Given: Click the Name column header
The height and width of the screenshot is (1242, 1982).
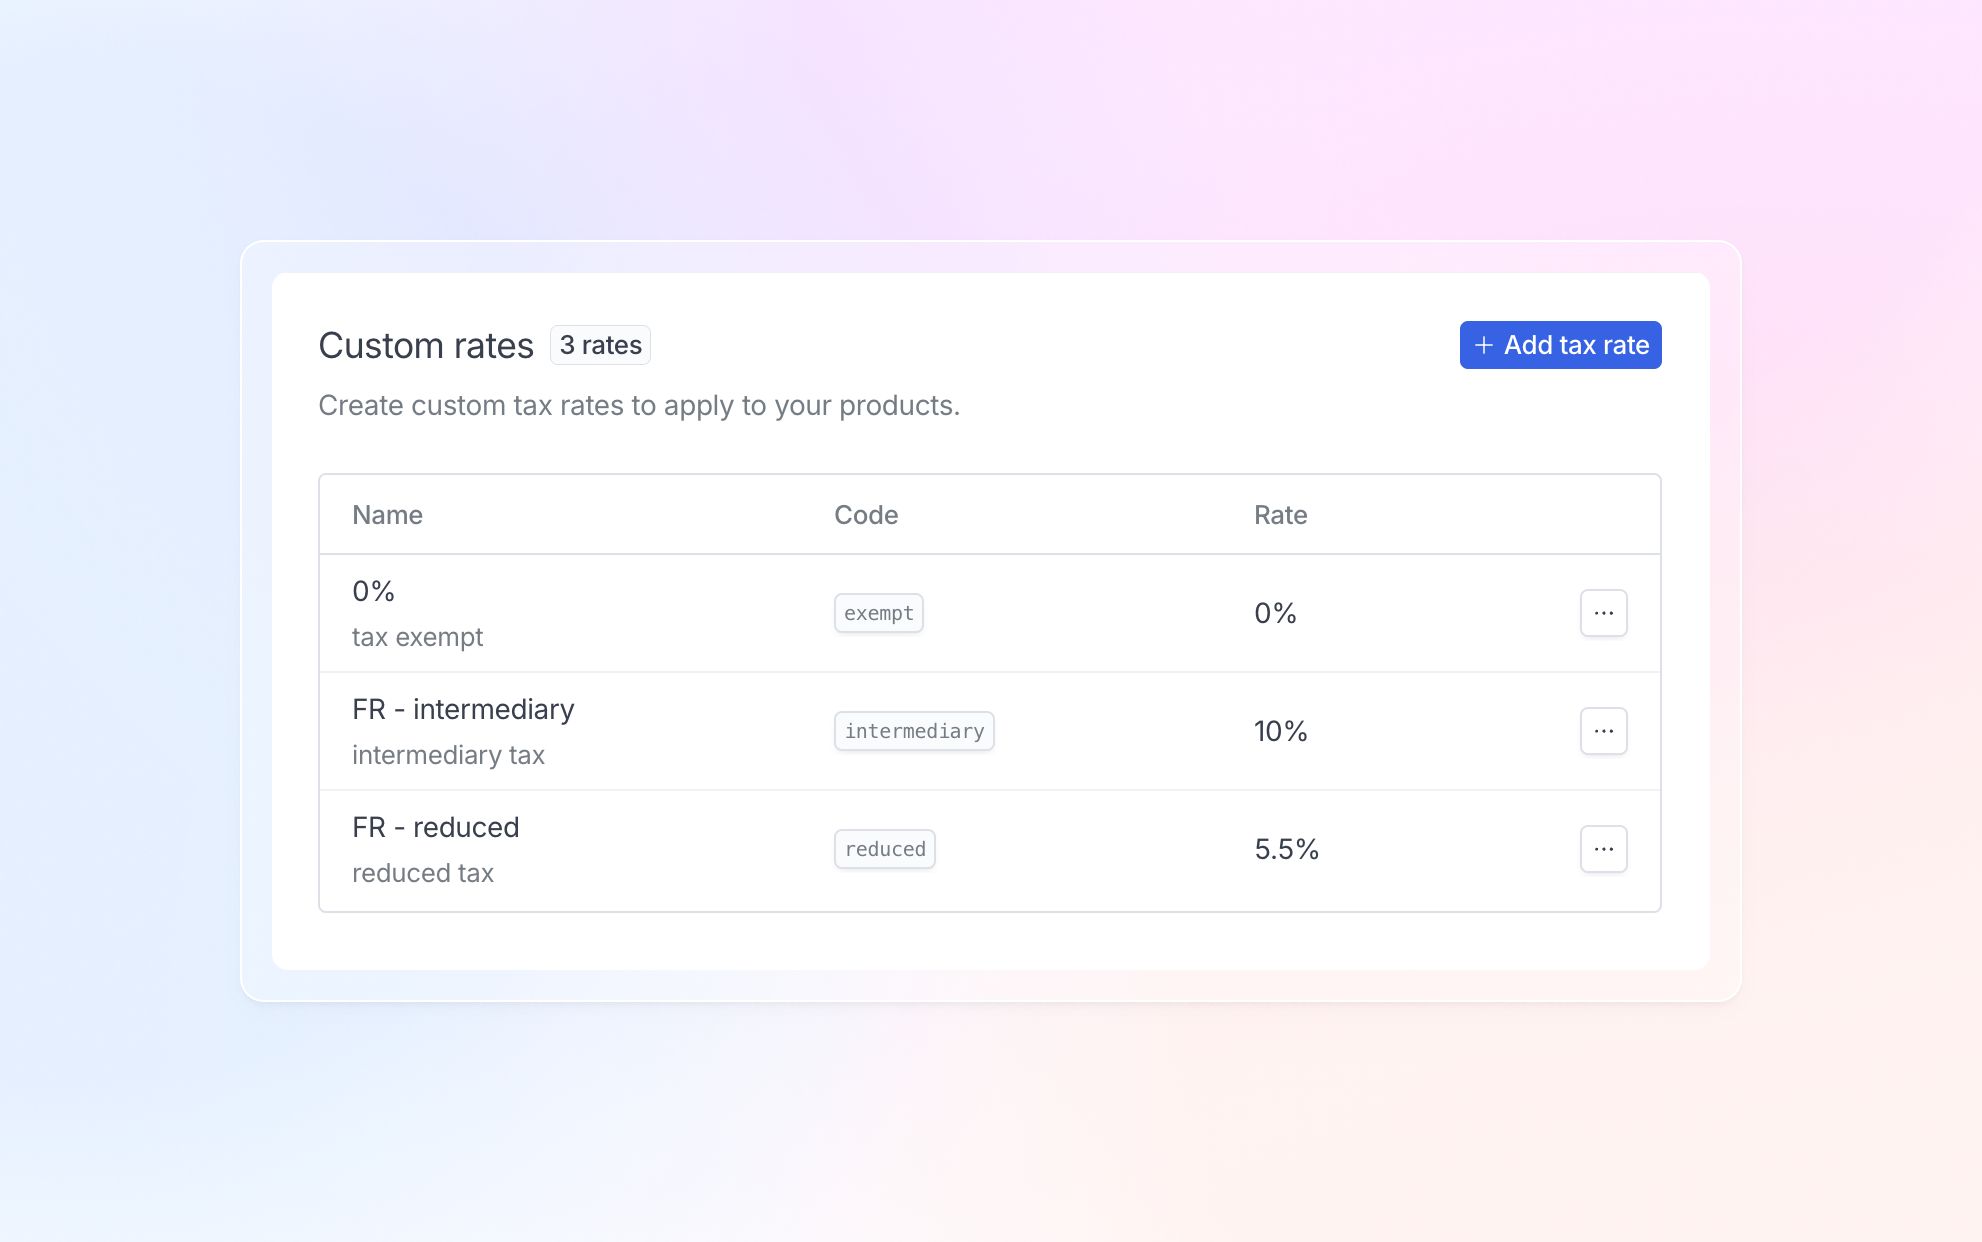Looking at the screenshot, I should click(387, 515).
